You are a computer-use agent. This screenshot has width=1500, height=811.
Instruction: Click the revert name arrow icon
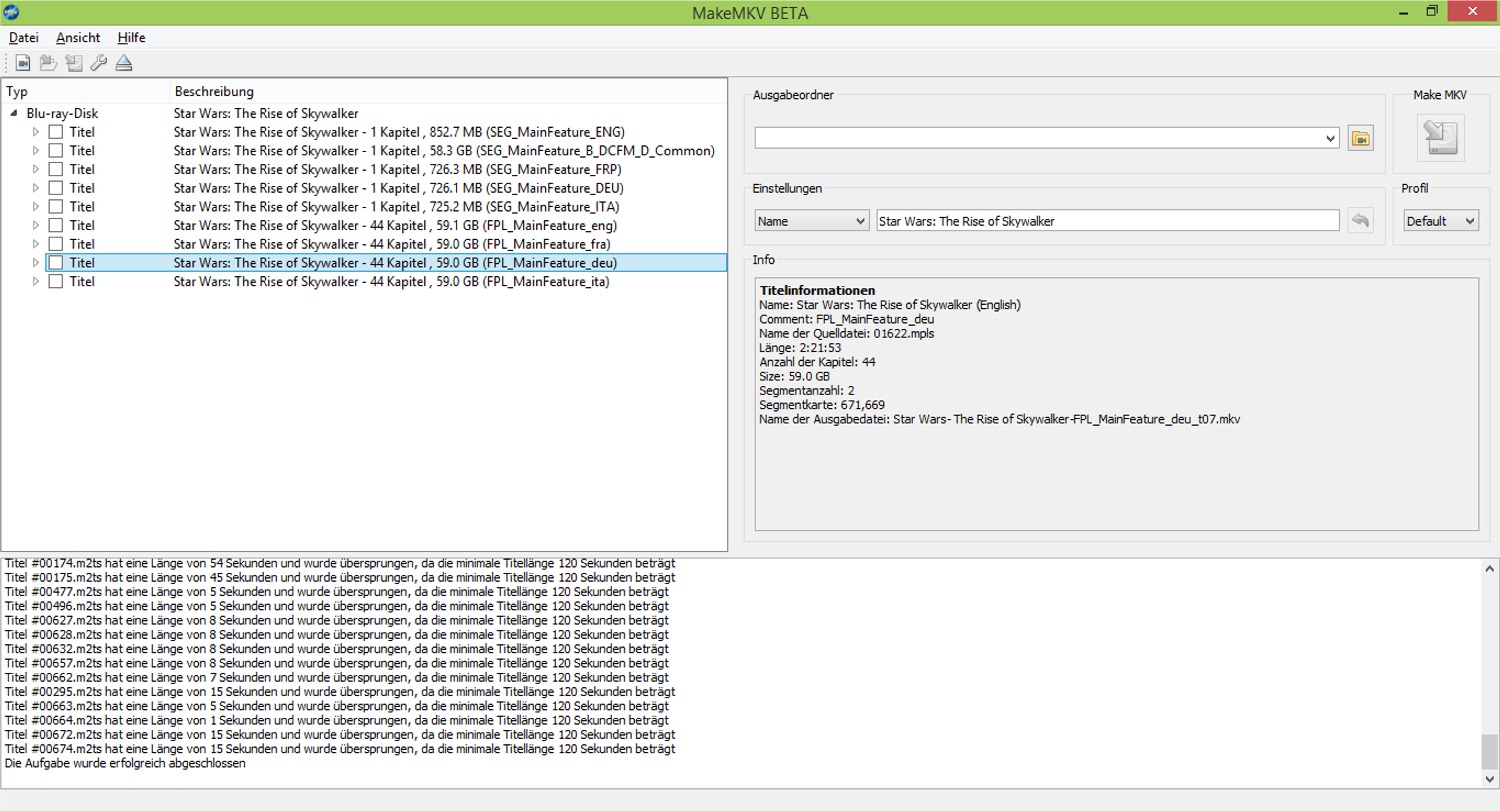[x=1360, y=220]
